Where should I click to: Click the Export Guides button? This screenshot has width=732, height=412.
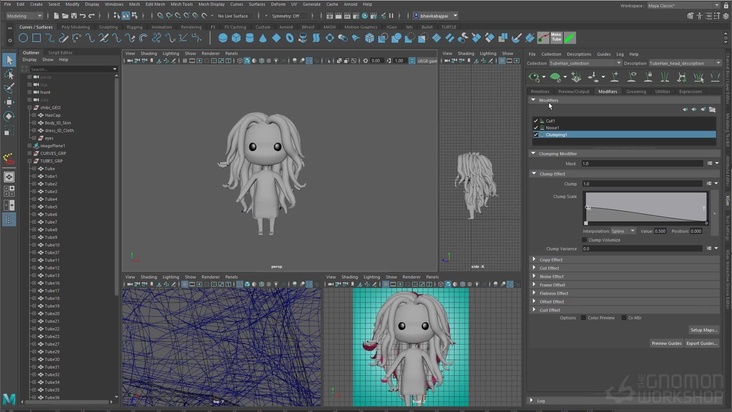[x=701, y=343]
